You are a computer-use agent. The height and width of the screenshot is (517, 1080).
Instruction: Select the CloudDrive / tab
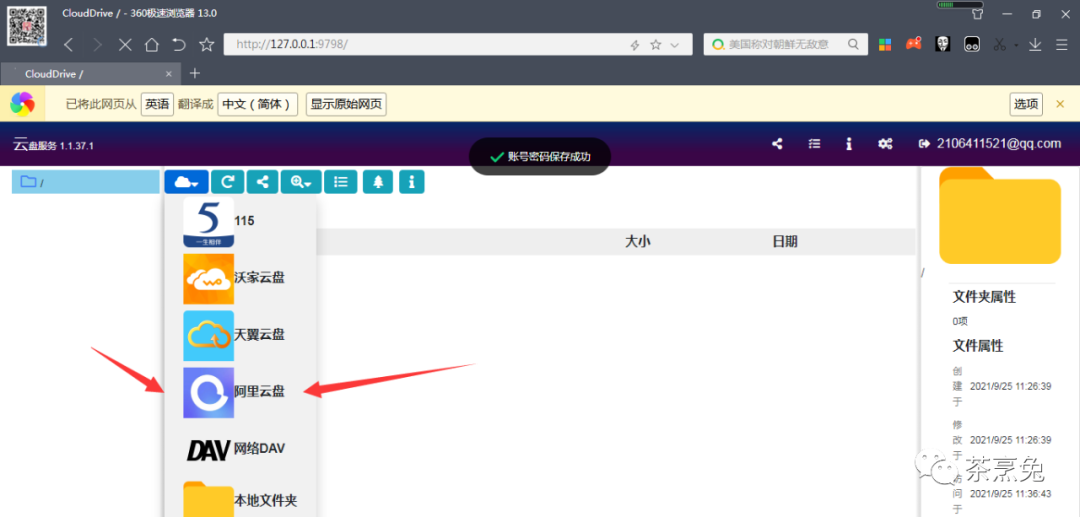pos(91,74)
